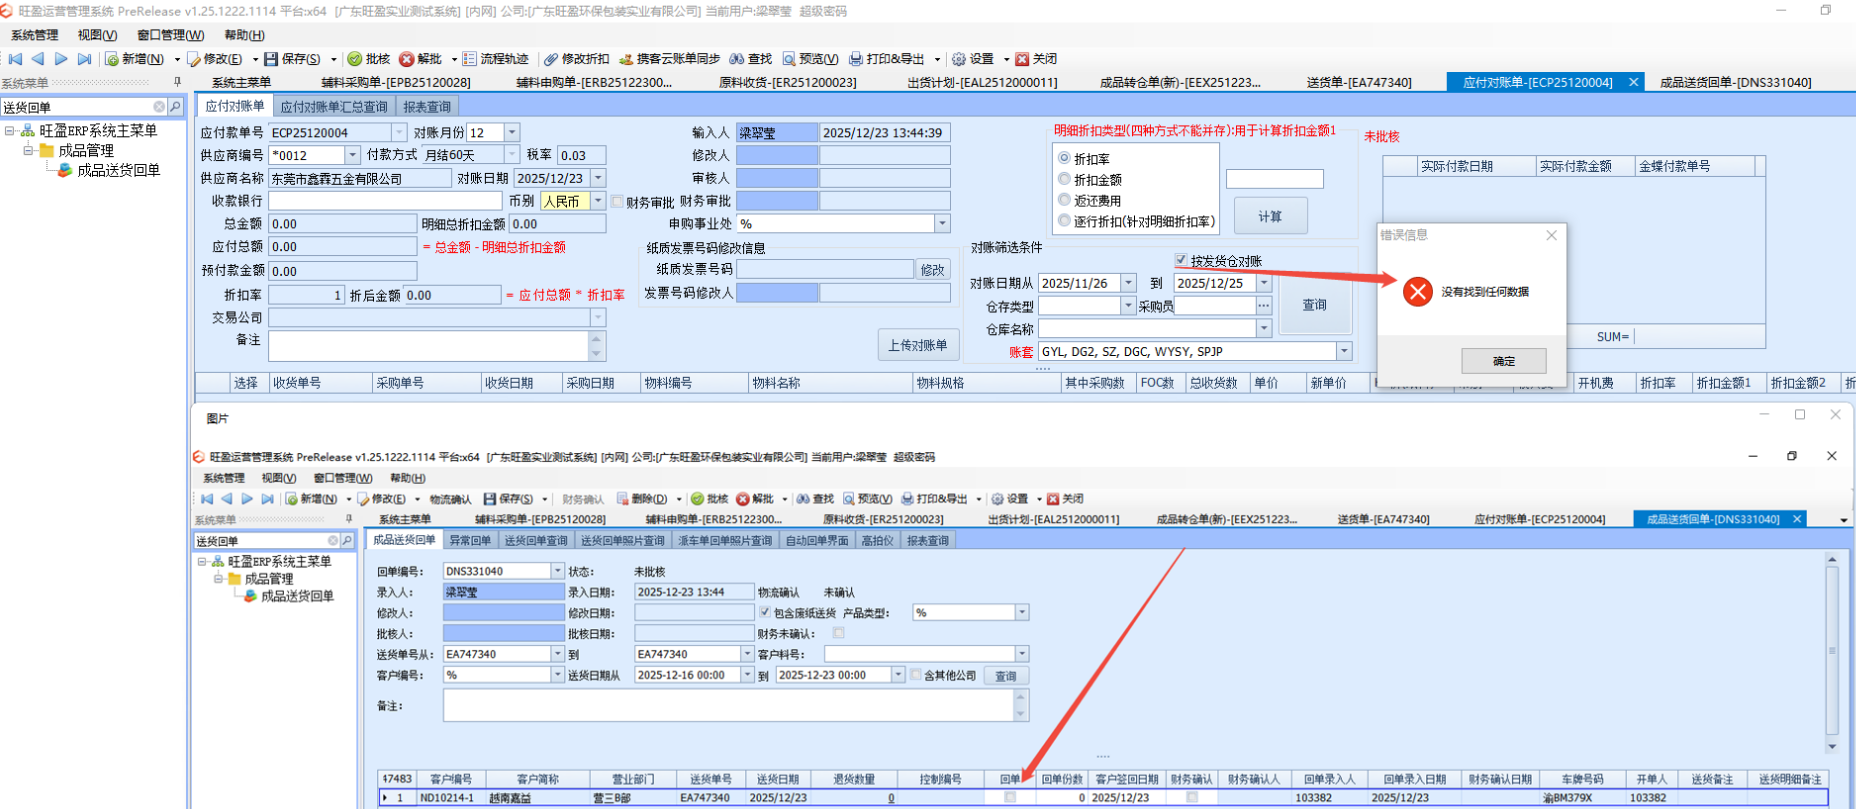The height and width of the screenshot is (809, 1856).
Task: Click the 确定 button in error dialog
Action: 1503,361
